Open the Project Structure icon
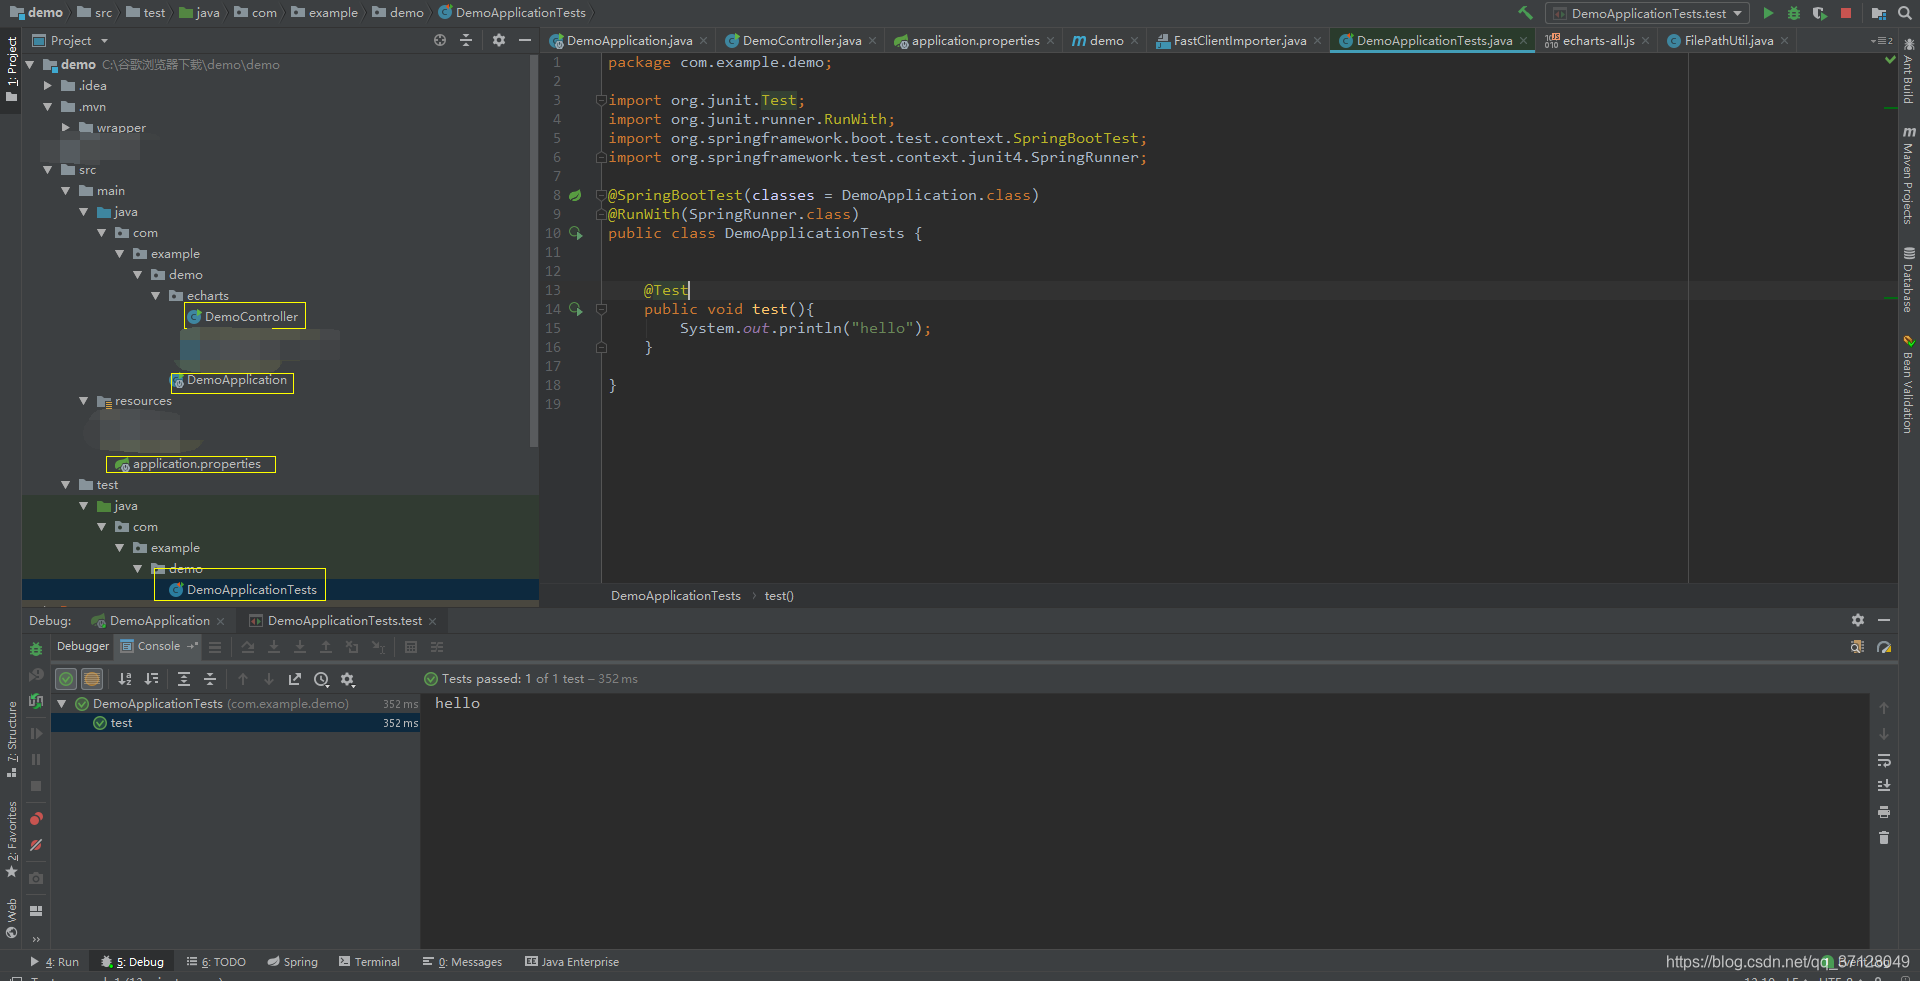Screen dimensions: 1920x981 (1879, 13)
